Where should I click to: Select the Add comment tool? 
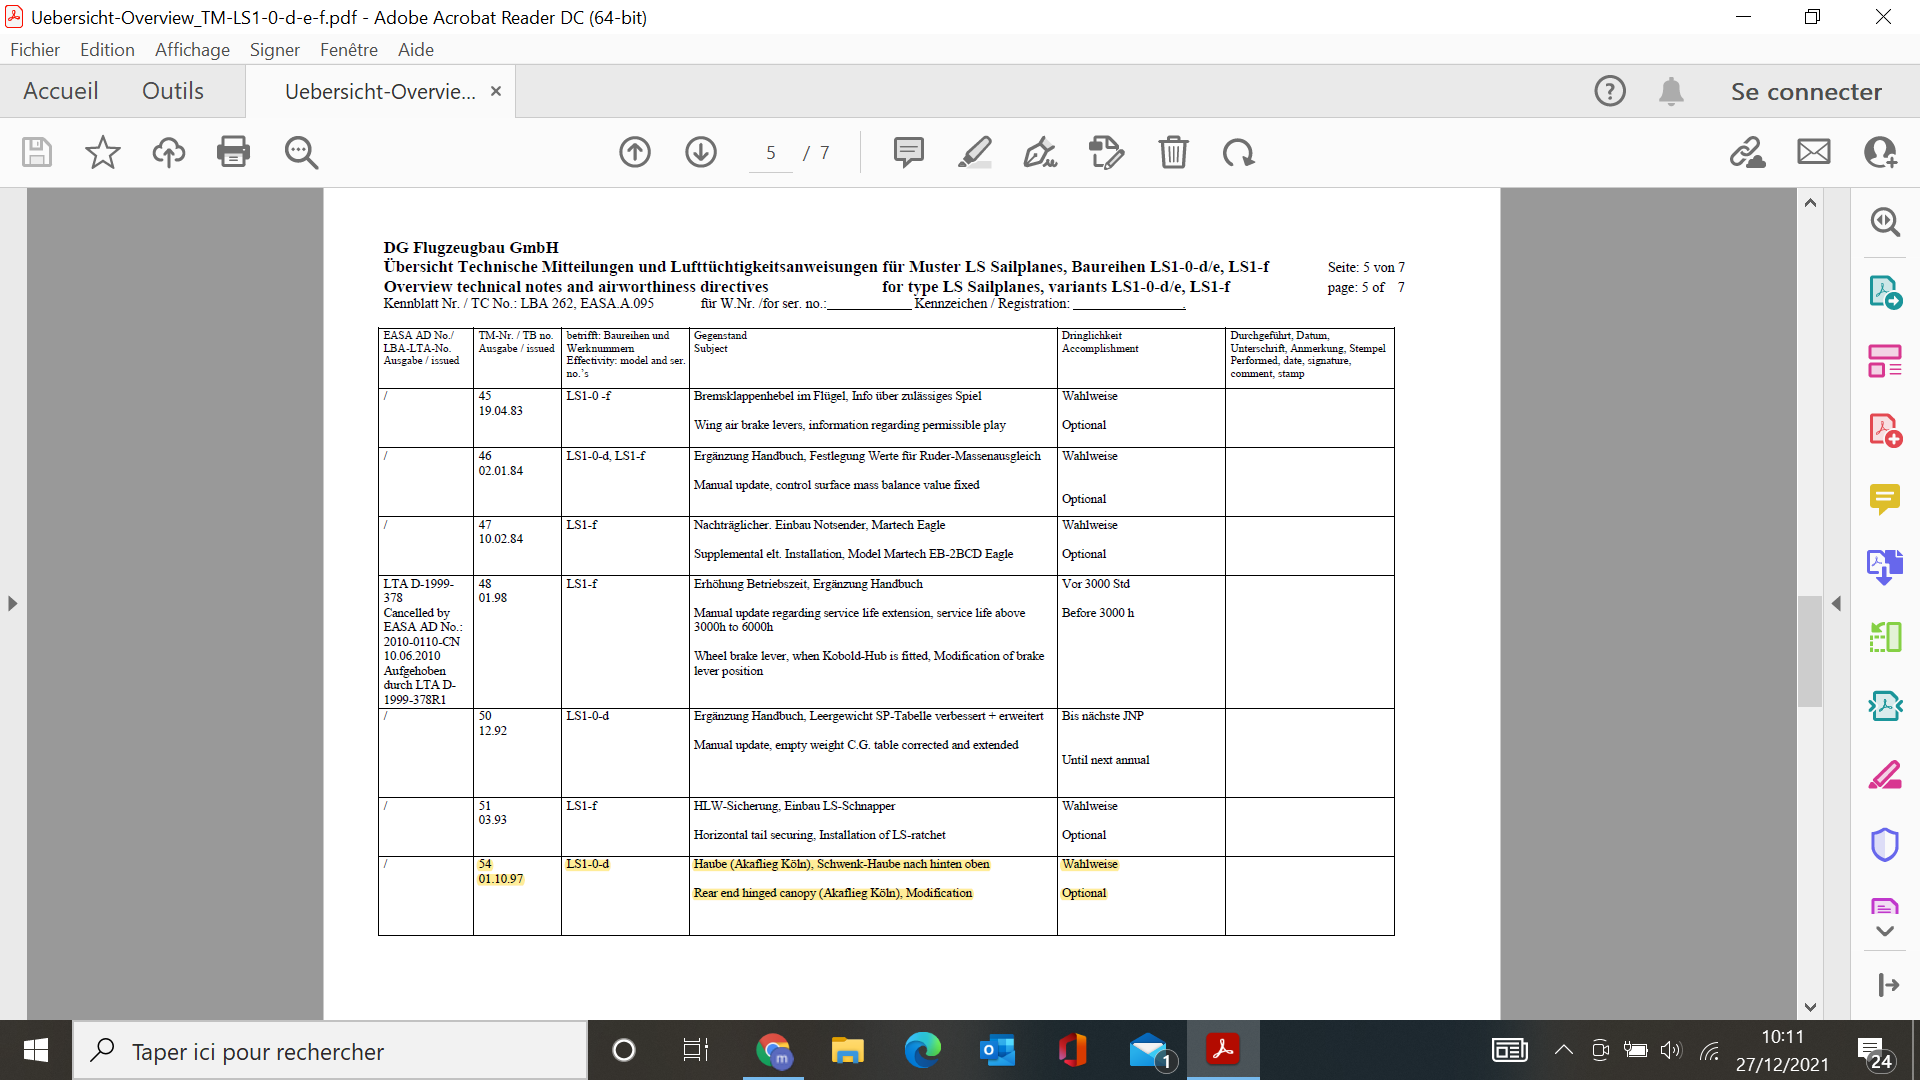(x=908, y=152)
